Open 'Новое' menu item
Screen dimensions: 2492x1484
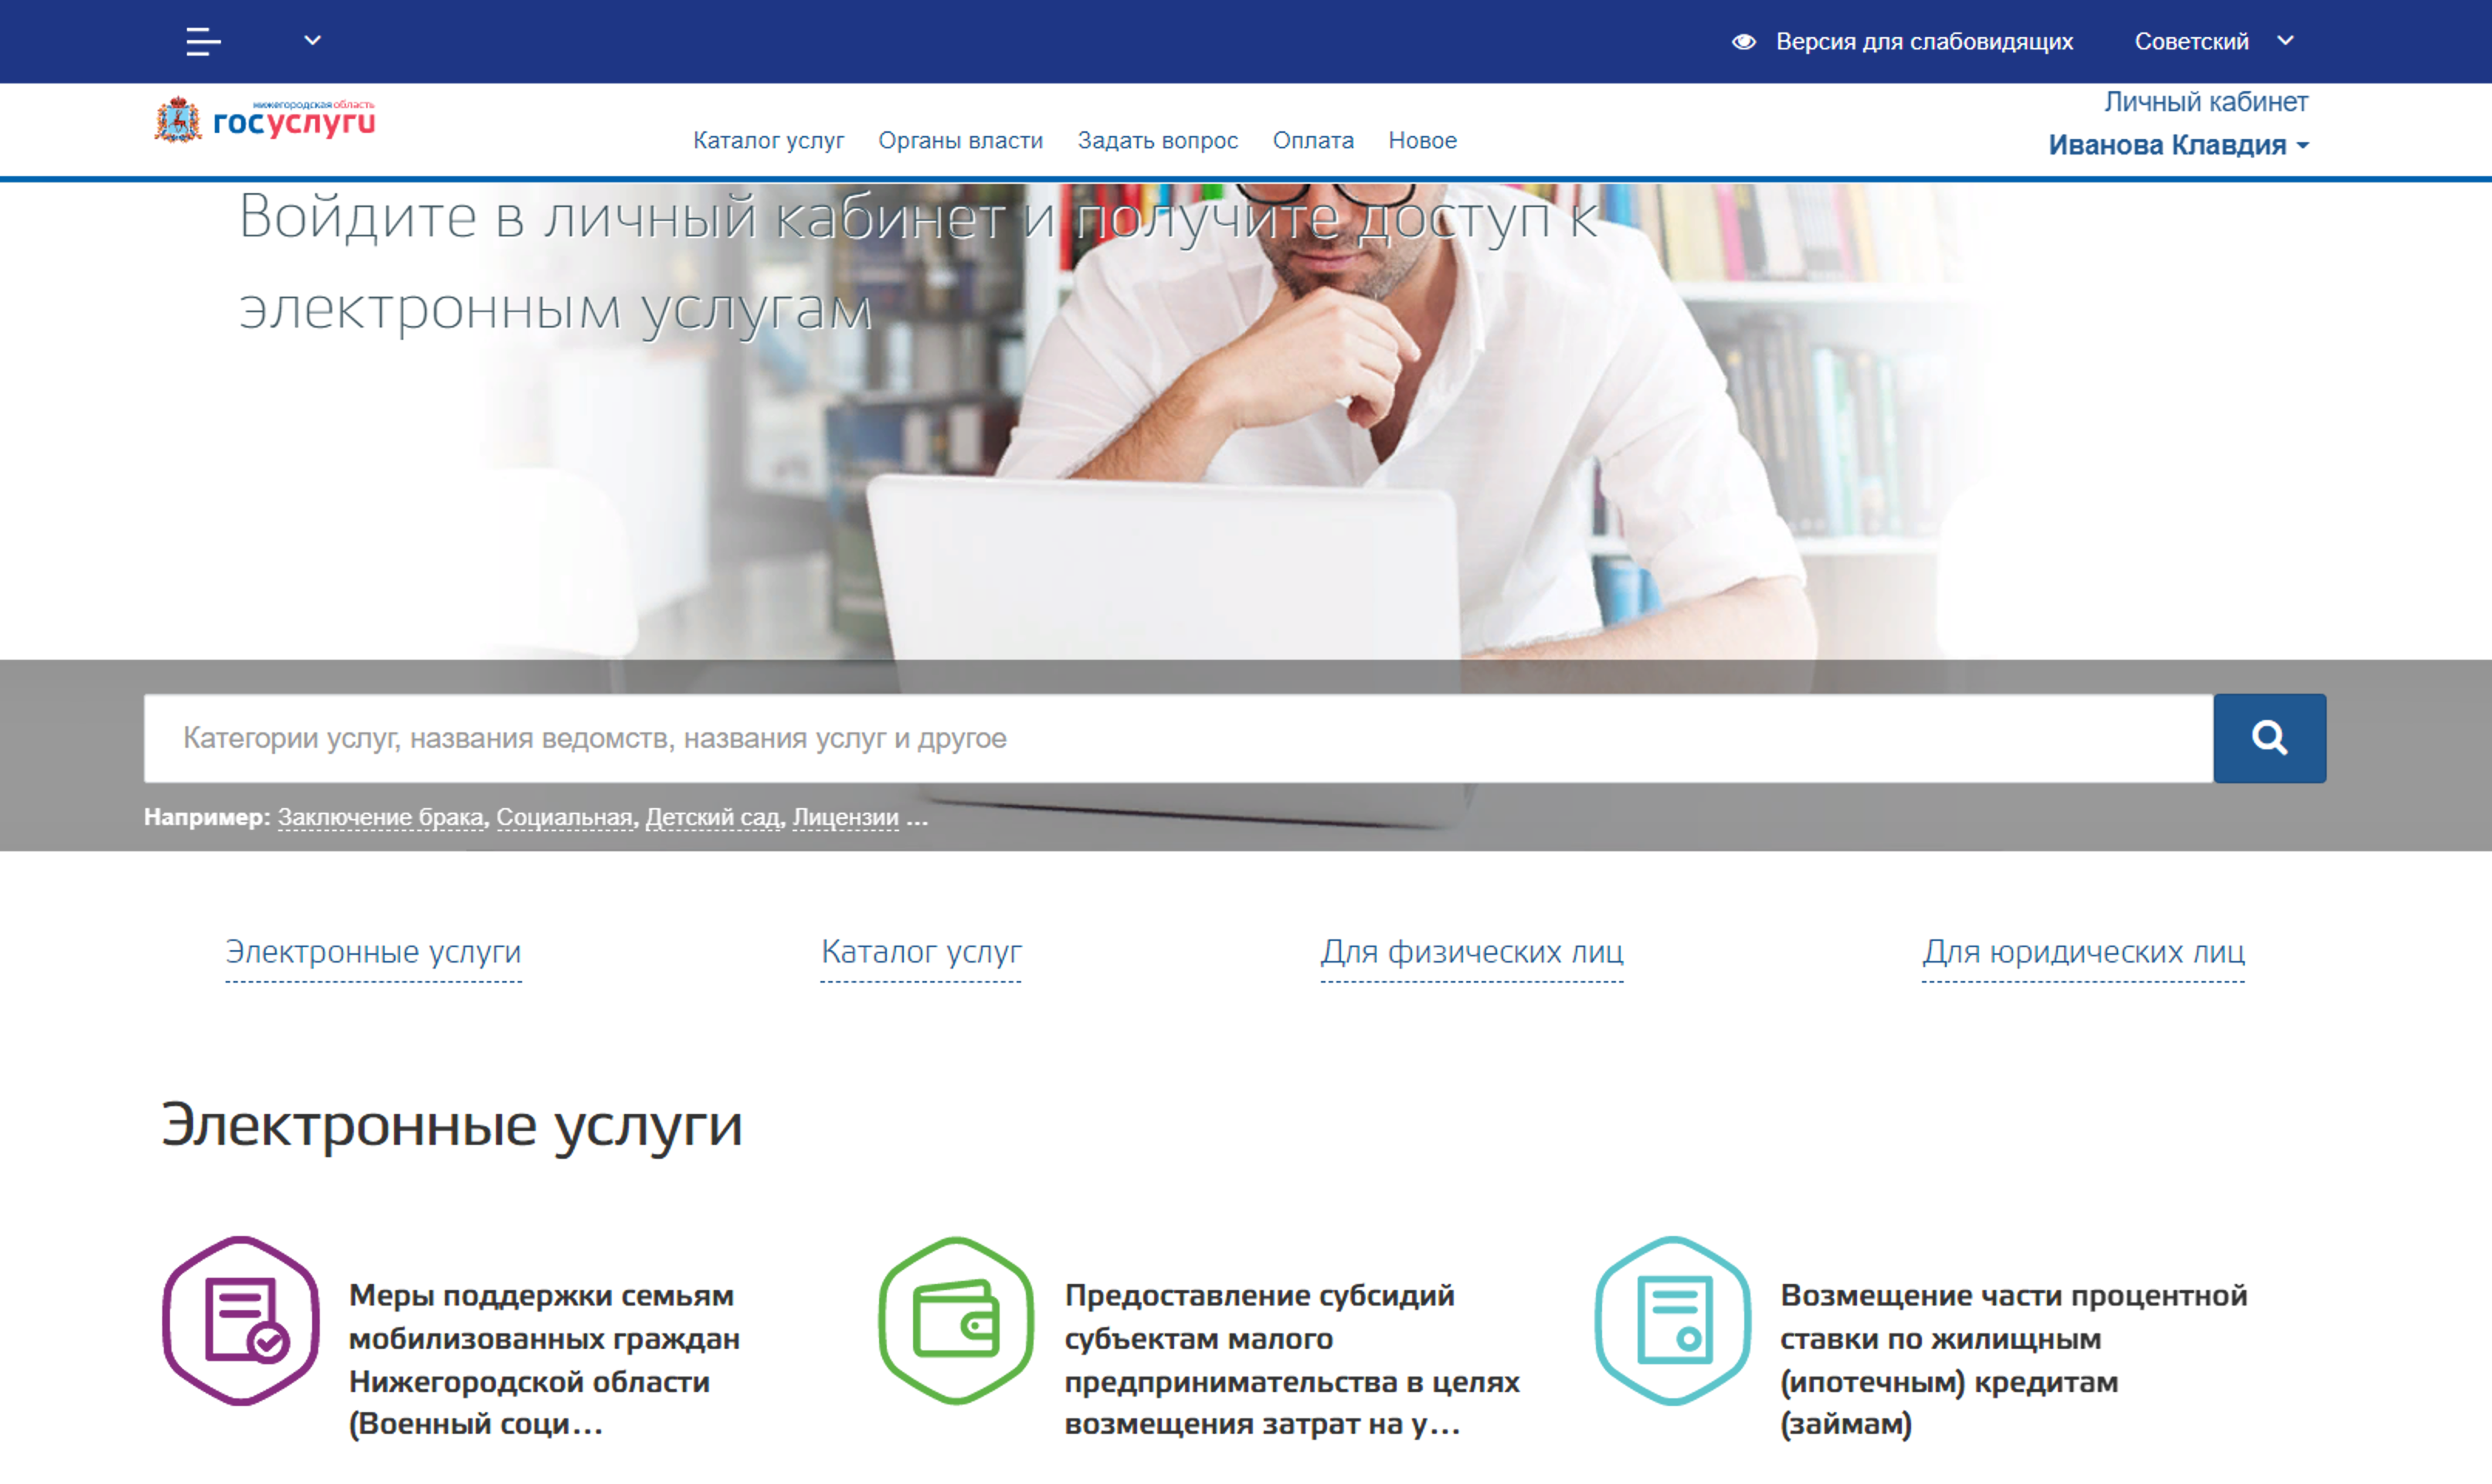(1422, 141)
